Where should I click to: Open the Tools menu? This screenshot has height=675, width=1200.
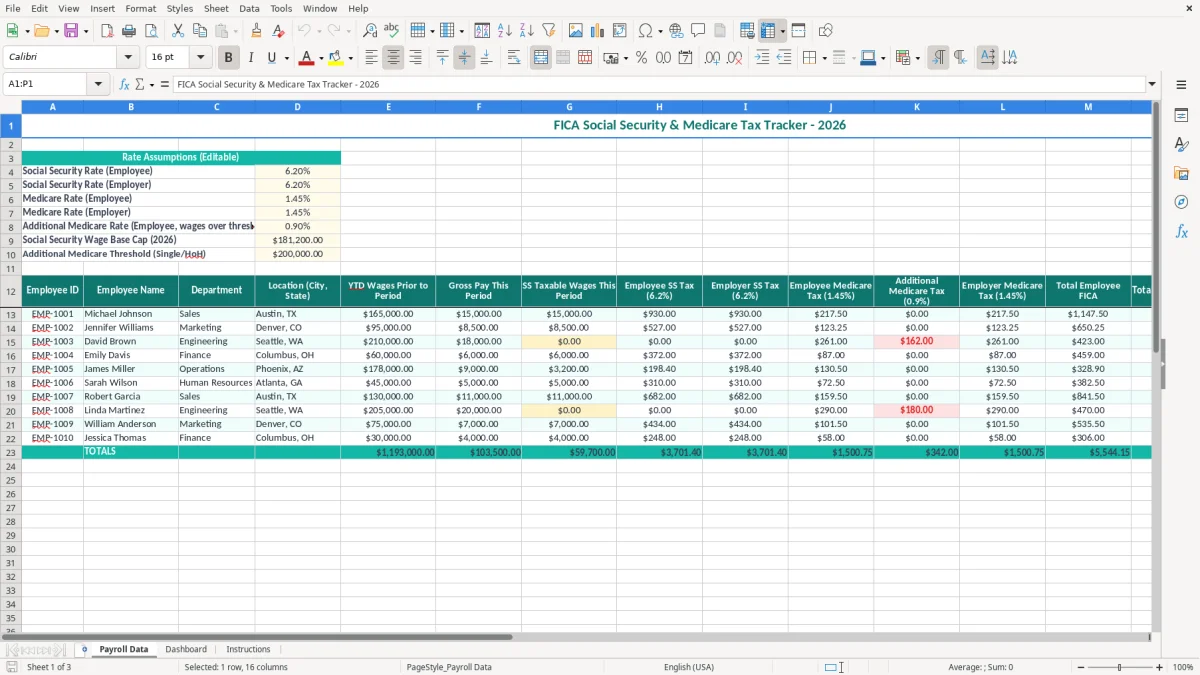[x=281, y=8]
